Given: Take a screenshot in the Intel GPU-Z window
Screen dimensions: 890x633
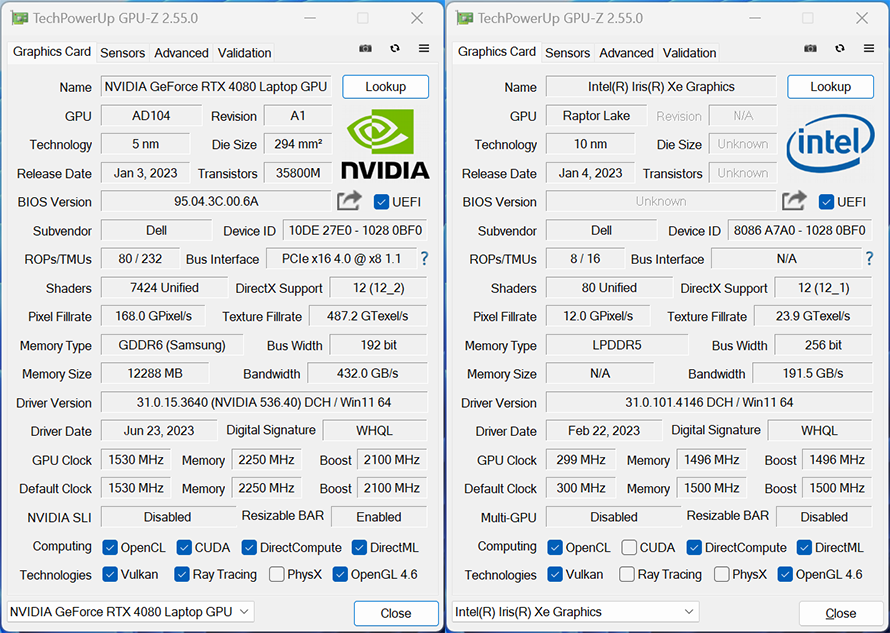Looking at the screenshot, I should click(x=811, y=49).
